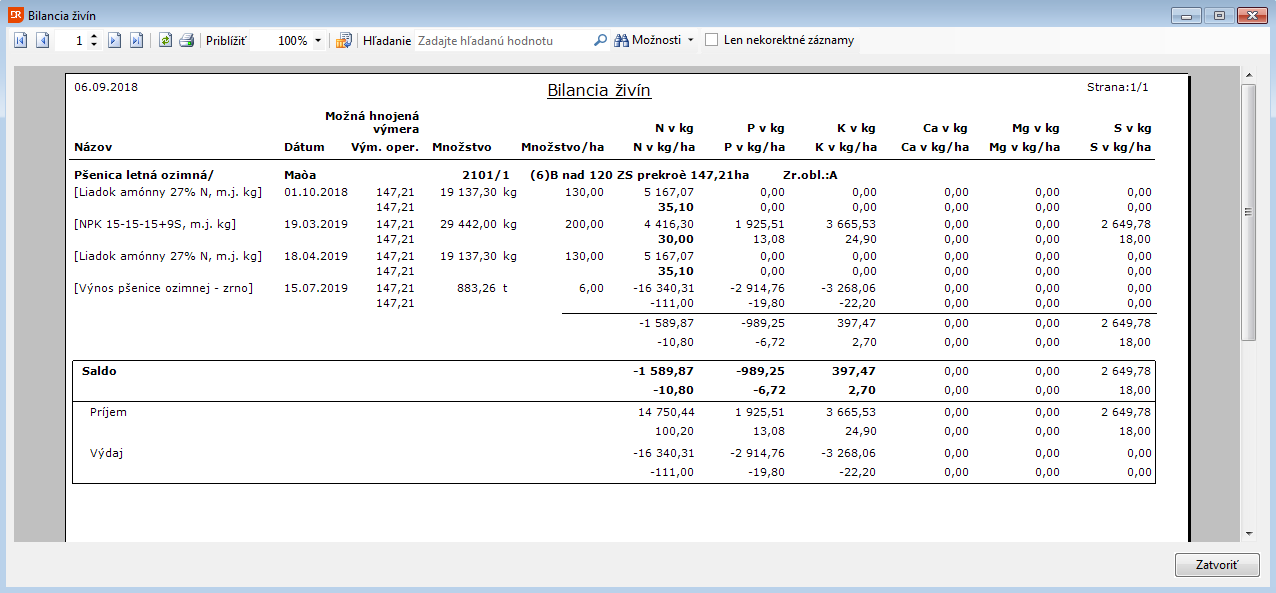Click the Zr.obl.:A label
Screen dimensions: 1276x593
tap(810, 175)
